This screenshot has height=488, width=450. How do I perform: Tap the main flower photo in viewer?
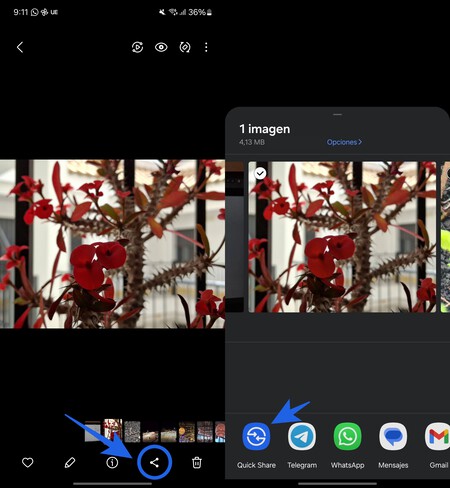112,244
